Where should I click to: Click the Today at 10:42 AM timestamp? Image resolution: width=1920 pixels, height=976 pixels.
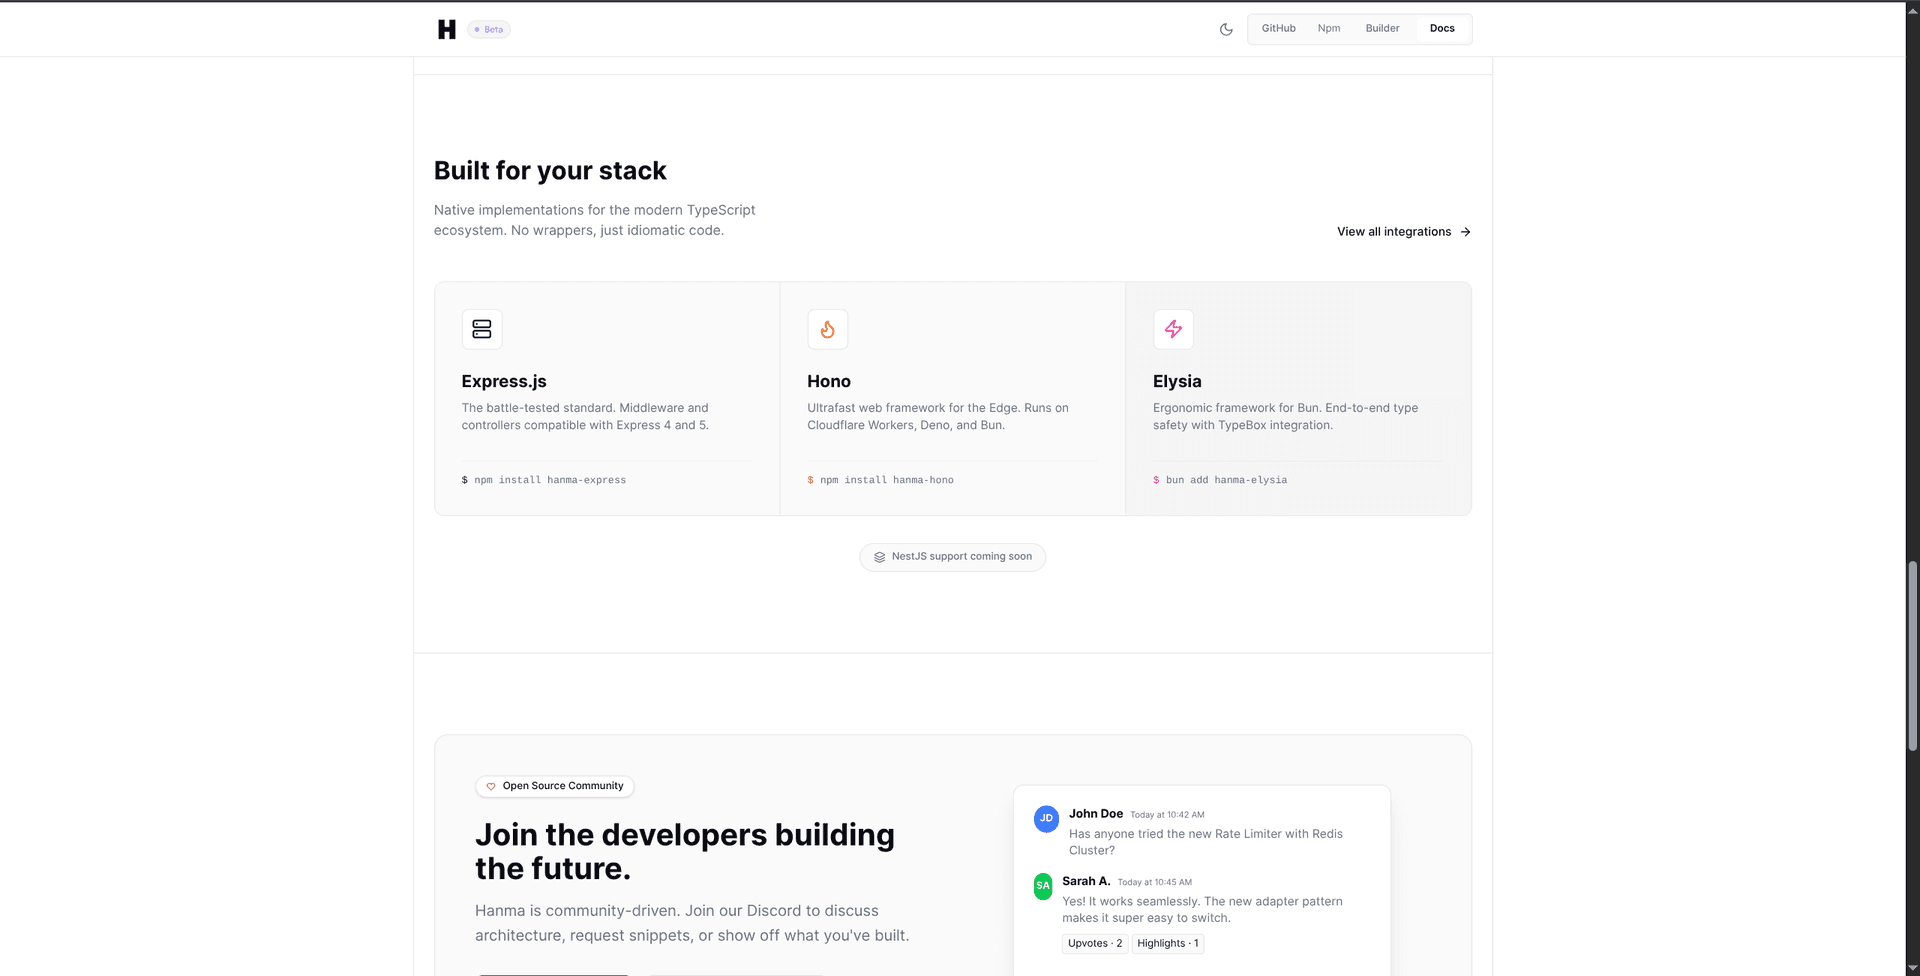tap(1167, 815)
